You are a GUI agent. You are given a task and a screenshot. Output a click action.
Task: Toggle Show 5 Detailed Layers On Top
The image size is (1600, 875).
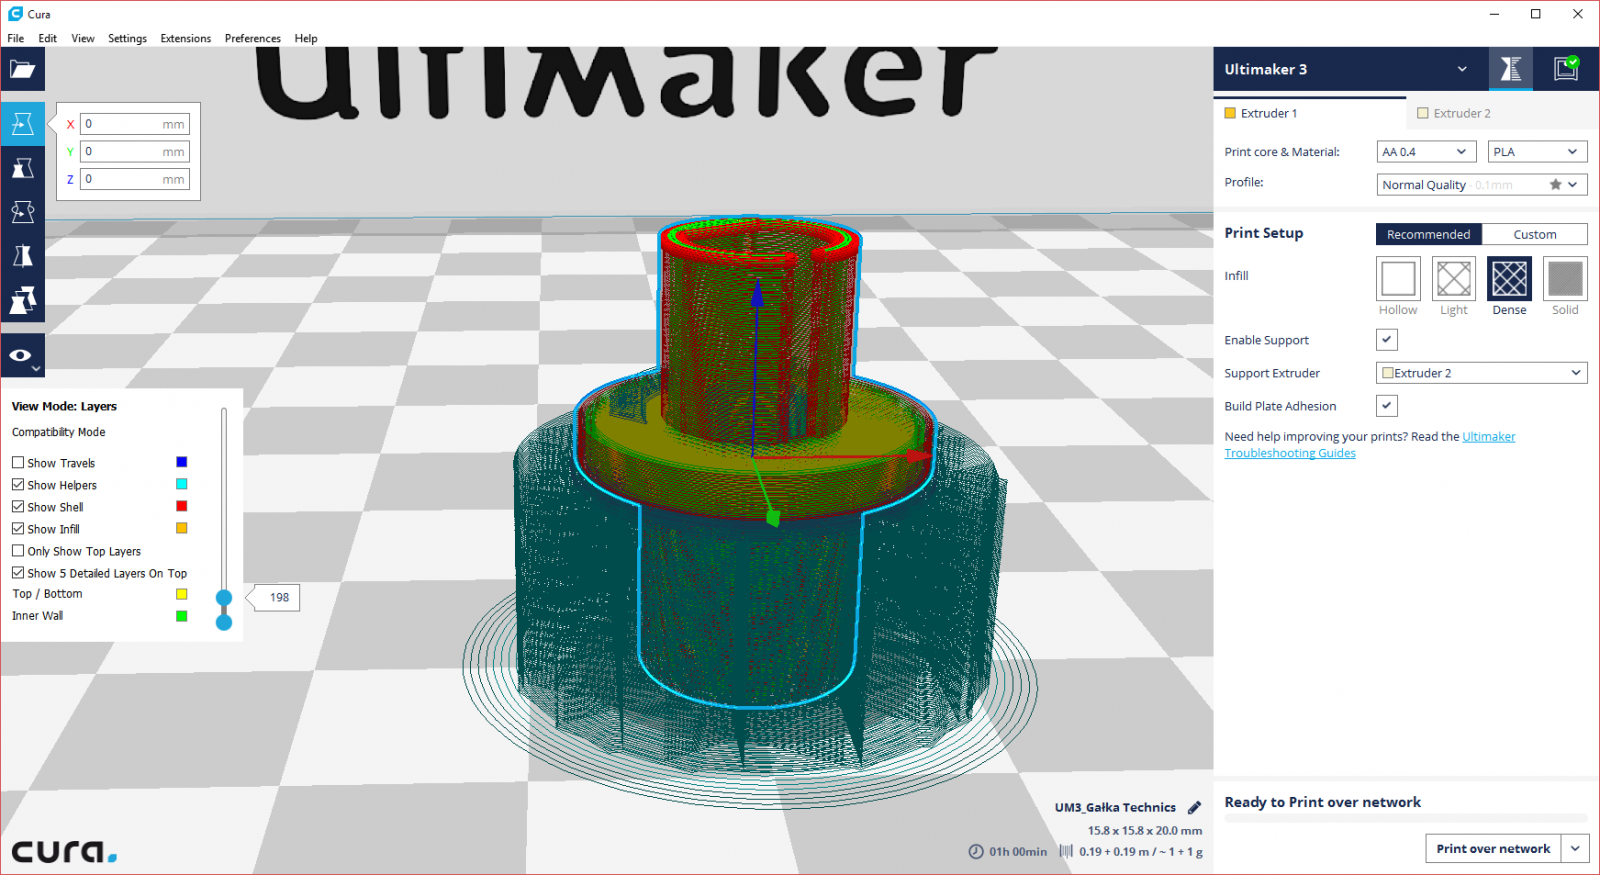tap(18, 573)
